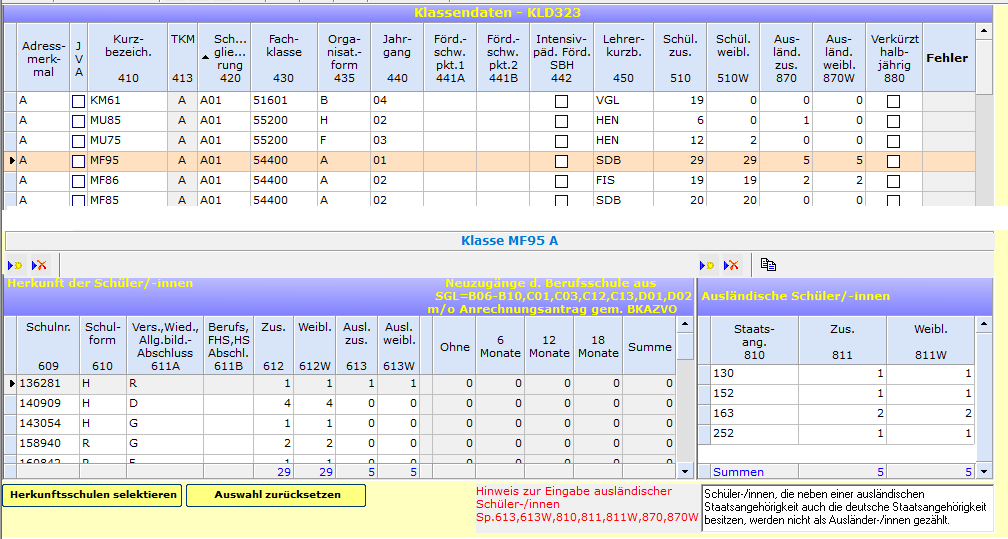1008x539 pixels.
Task: Click scroll-up arrow of Klassendaten table
Action: click(x=984, y=30)
